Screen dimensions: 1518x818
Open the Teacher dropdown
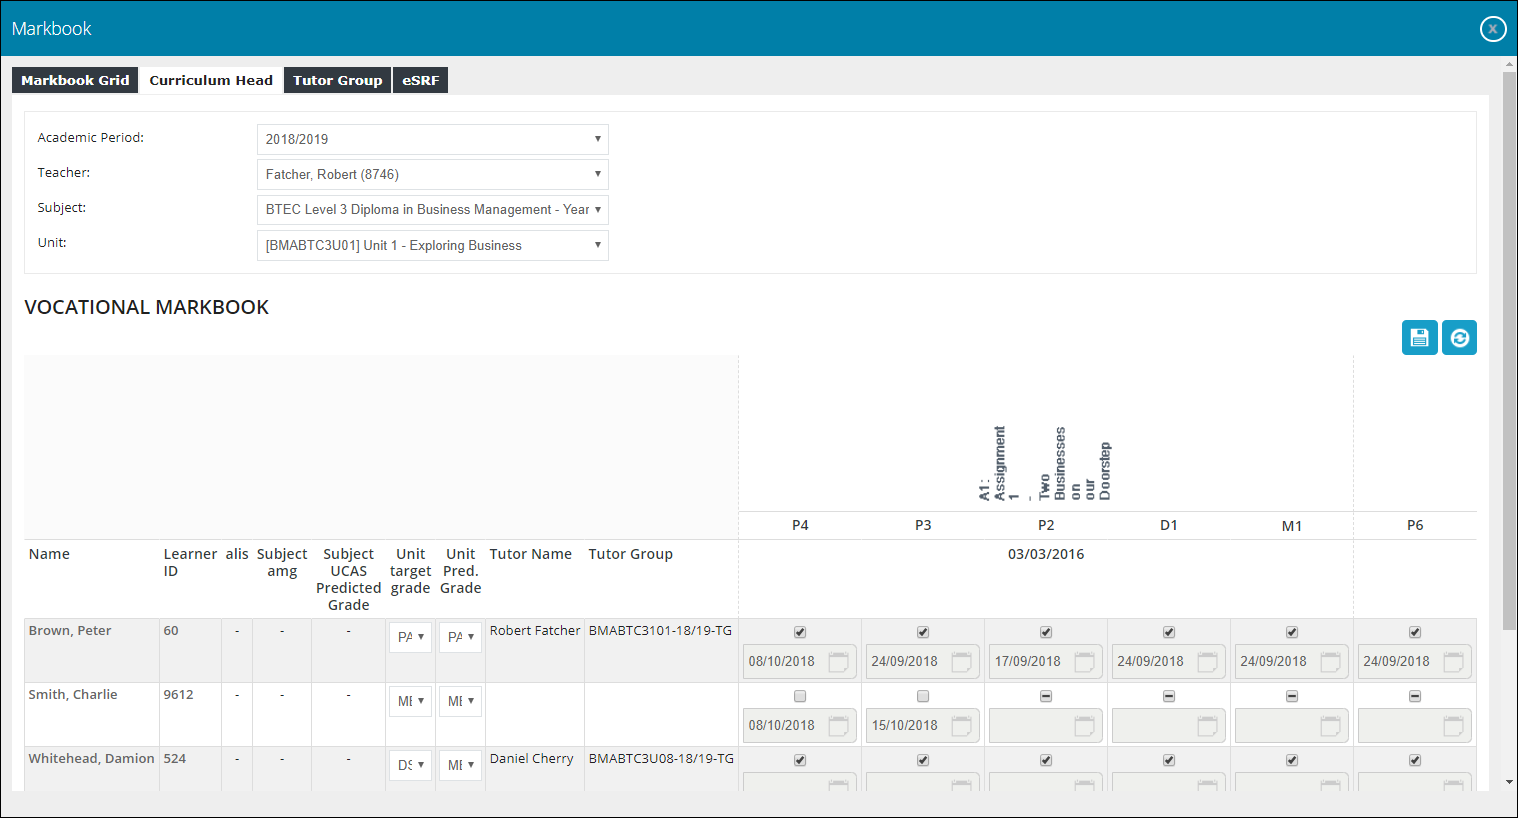click(433, 174)
